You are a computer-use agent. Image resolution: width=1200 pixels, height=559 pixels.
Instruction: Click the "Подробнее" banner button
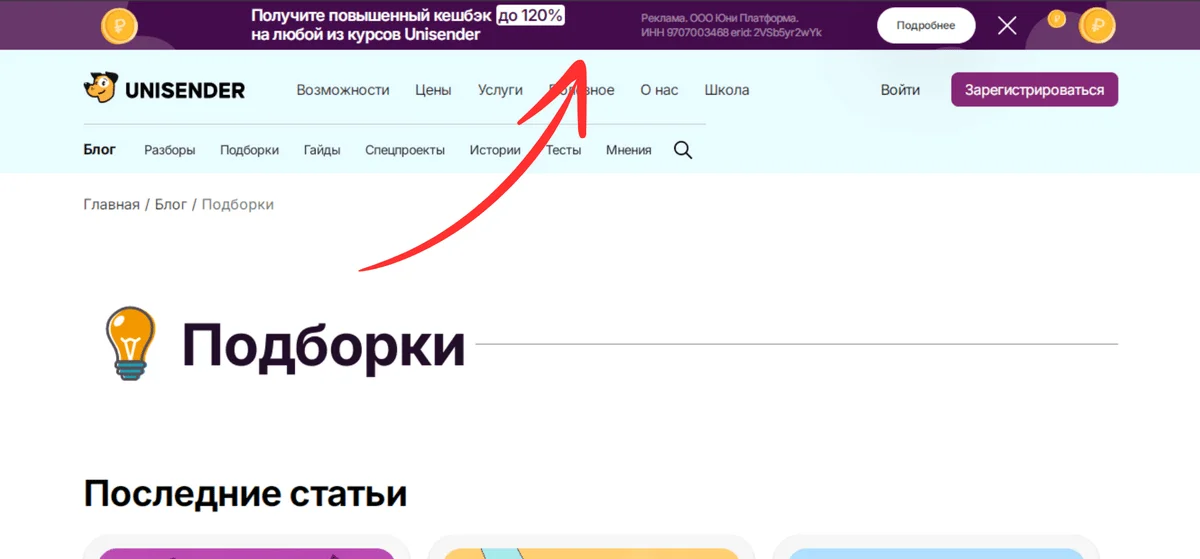pyautogui.click(x=926, y=26)
